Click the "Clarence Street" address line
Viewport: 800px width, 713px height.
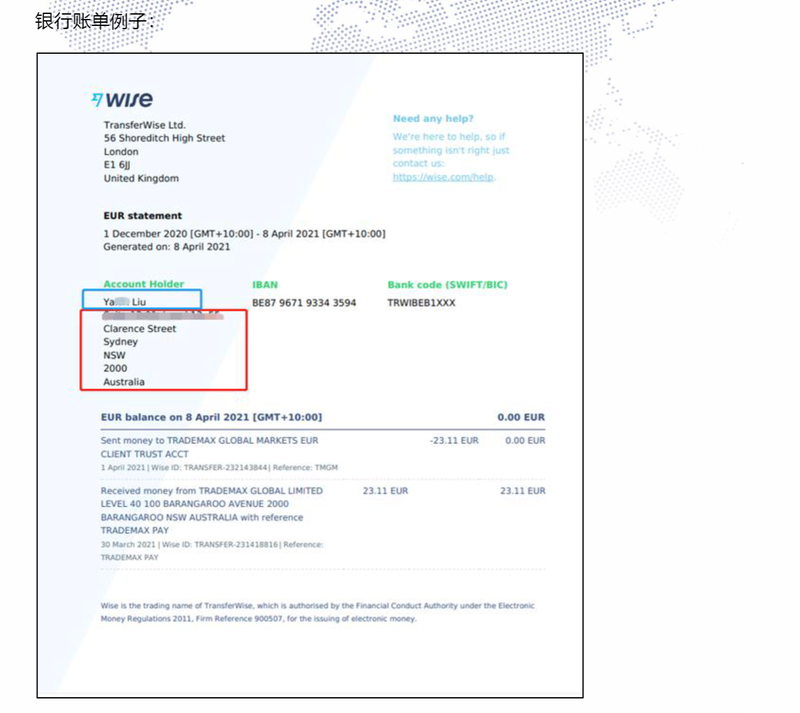pos(139,329)
